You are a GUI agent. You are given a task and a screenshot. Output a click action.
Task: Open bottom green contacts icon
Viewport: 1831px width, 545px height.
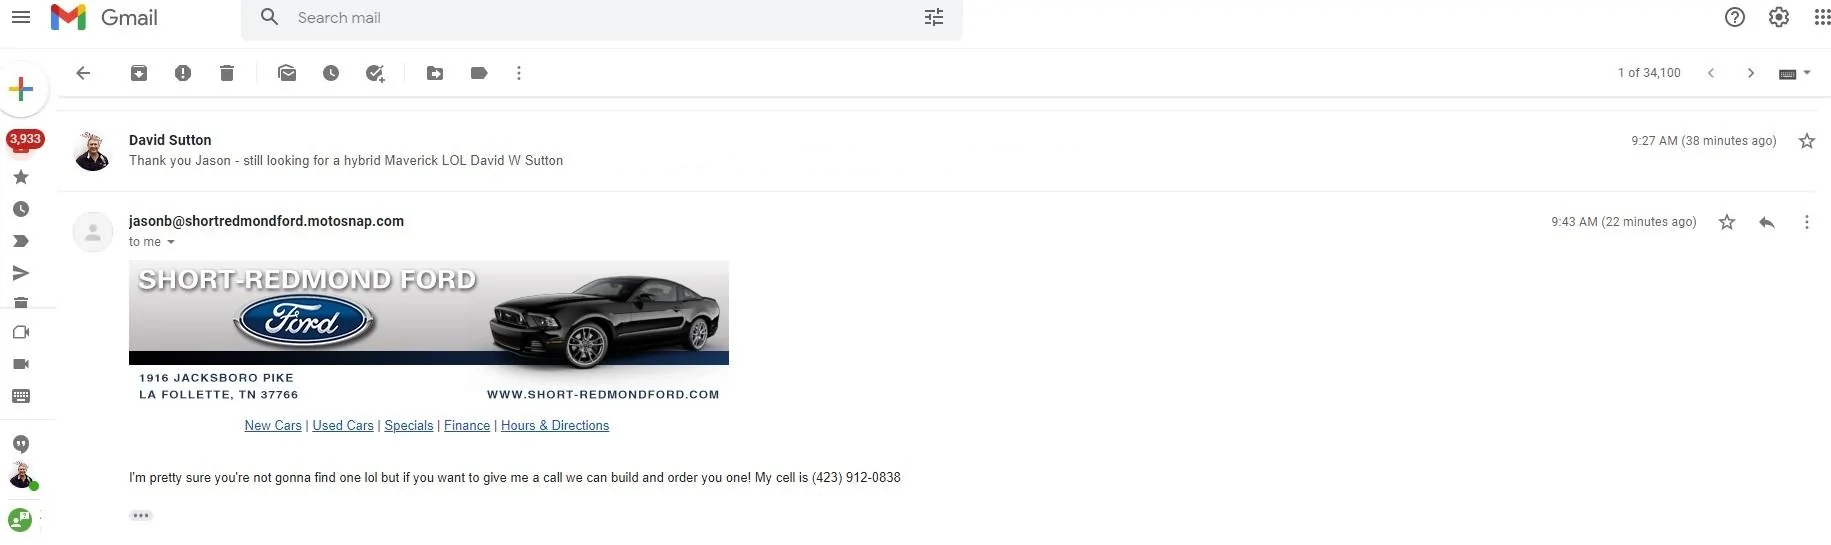(20, 520)
